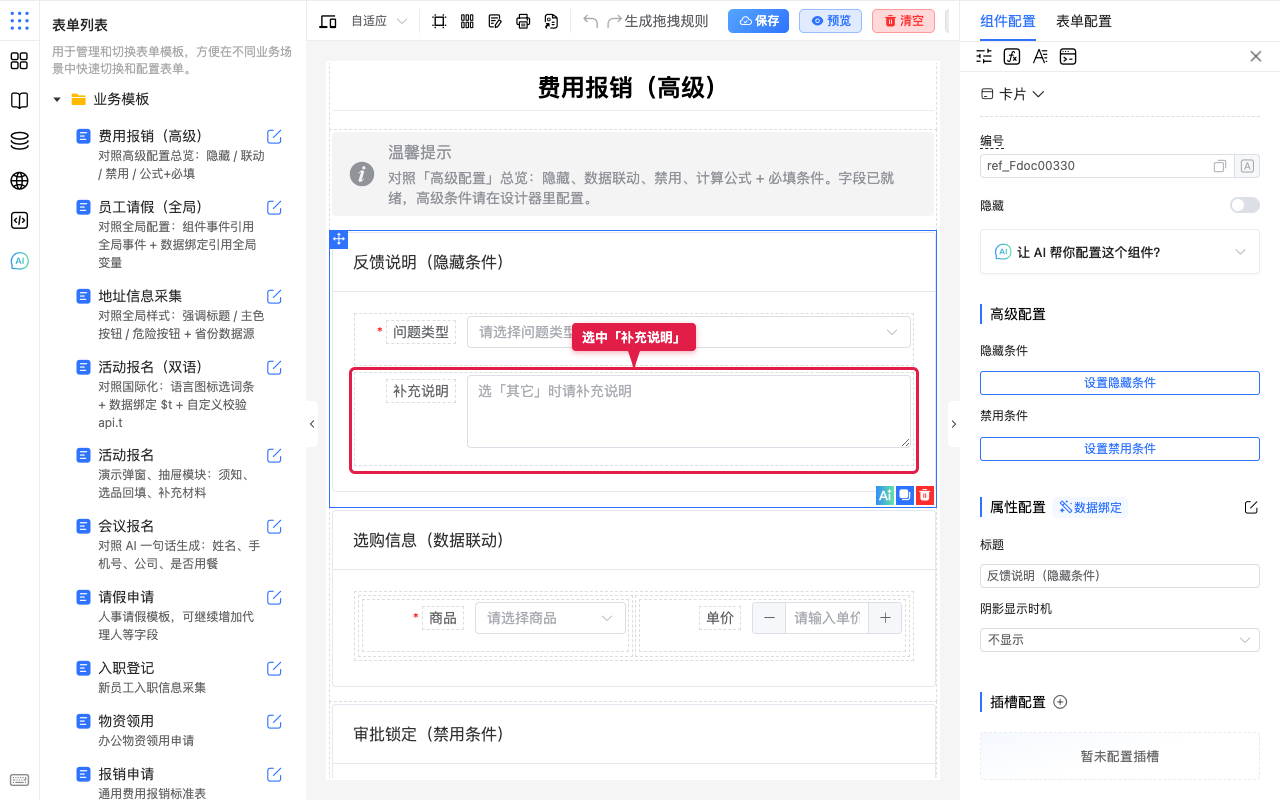Viewport: 1280px width, 800px height.
Task: Collapse the right panel arrow
Action: (x=953, y=424)
